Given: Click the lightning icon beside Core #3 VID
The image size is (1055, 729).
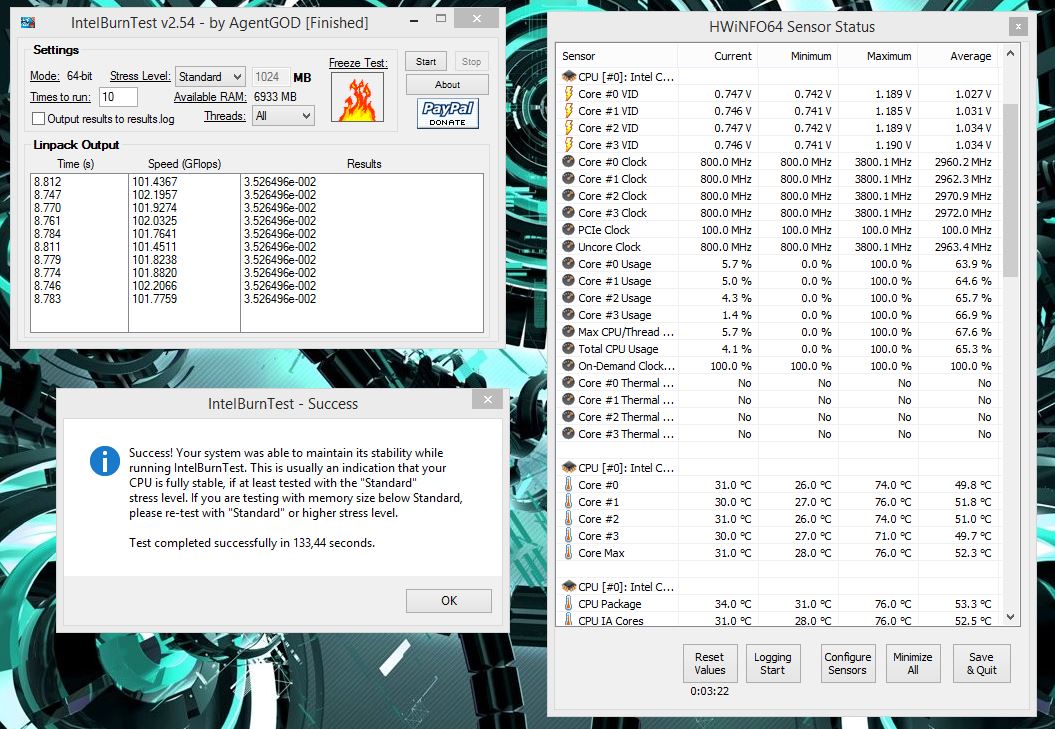Looking at the screenshot, I should [569, 145].
